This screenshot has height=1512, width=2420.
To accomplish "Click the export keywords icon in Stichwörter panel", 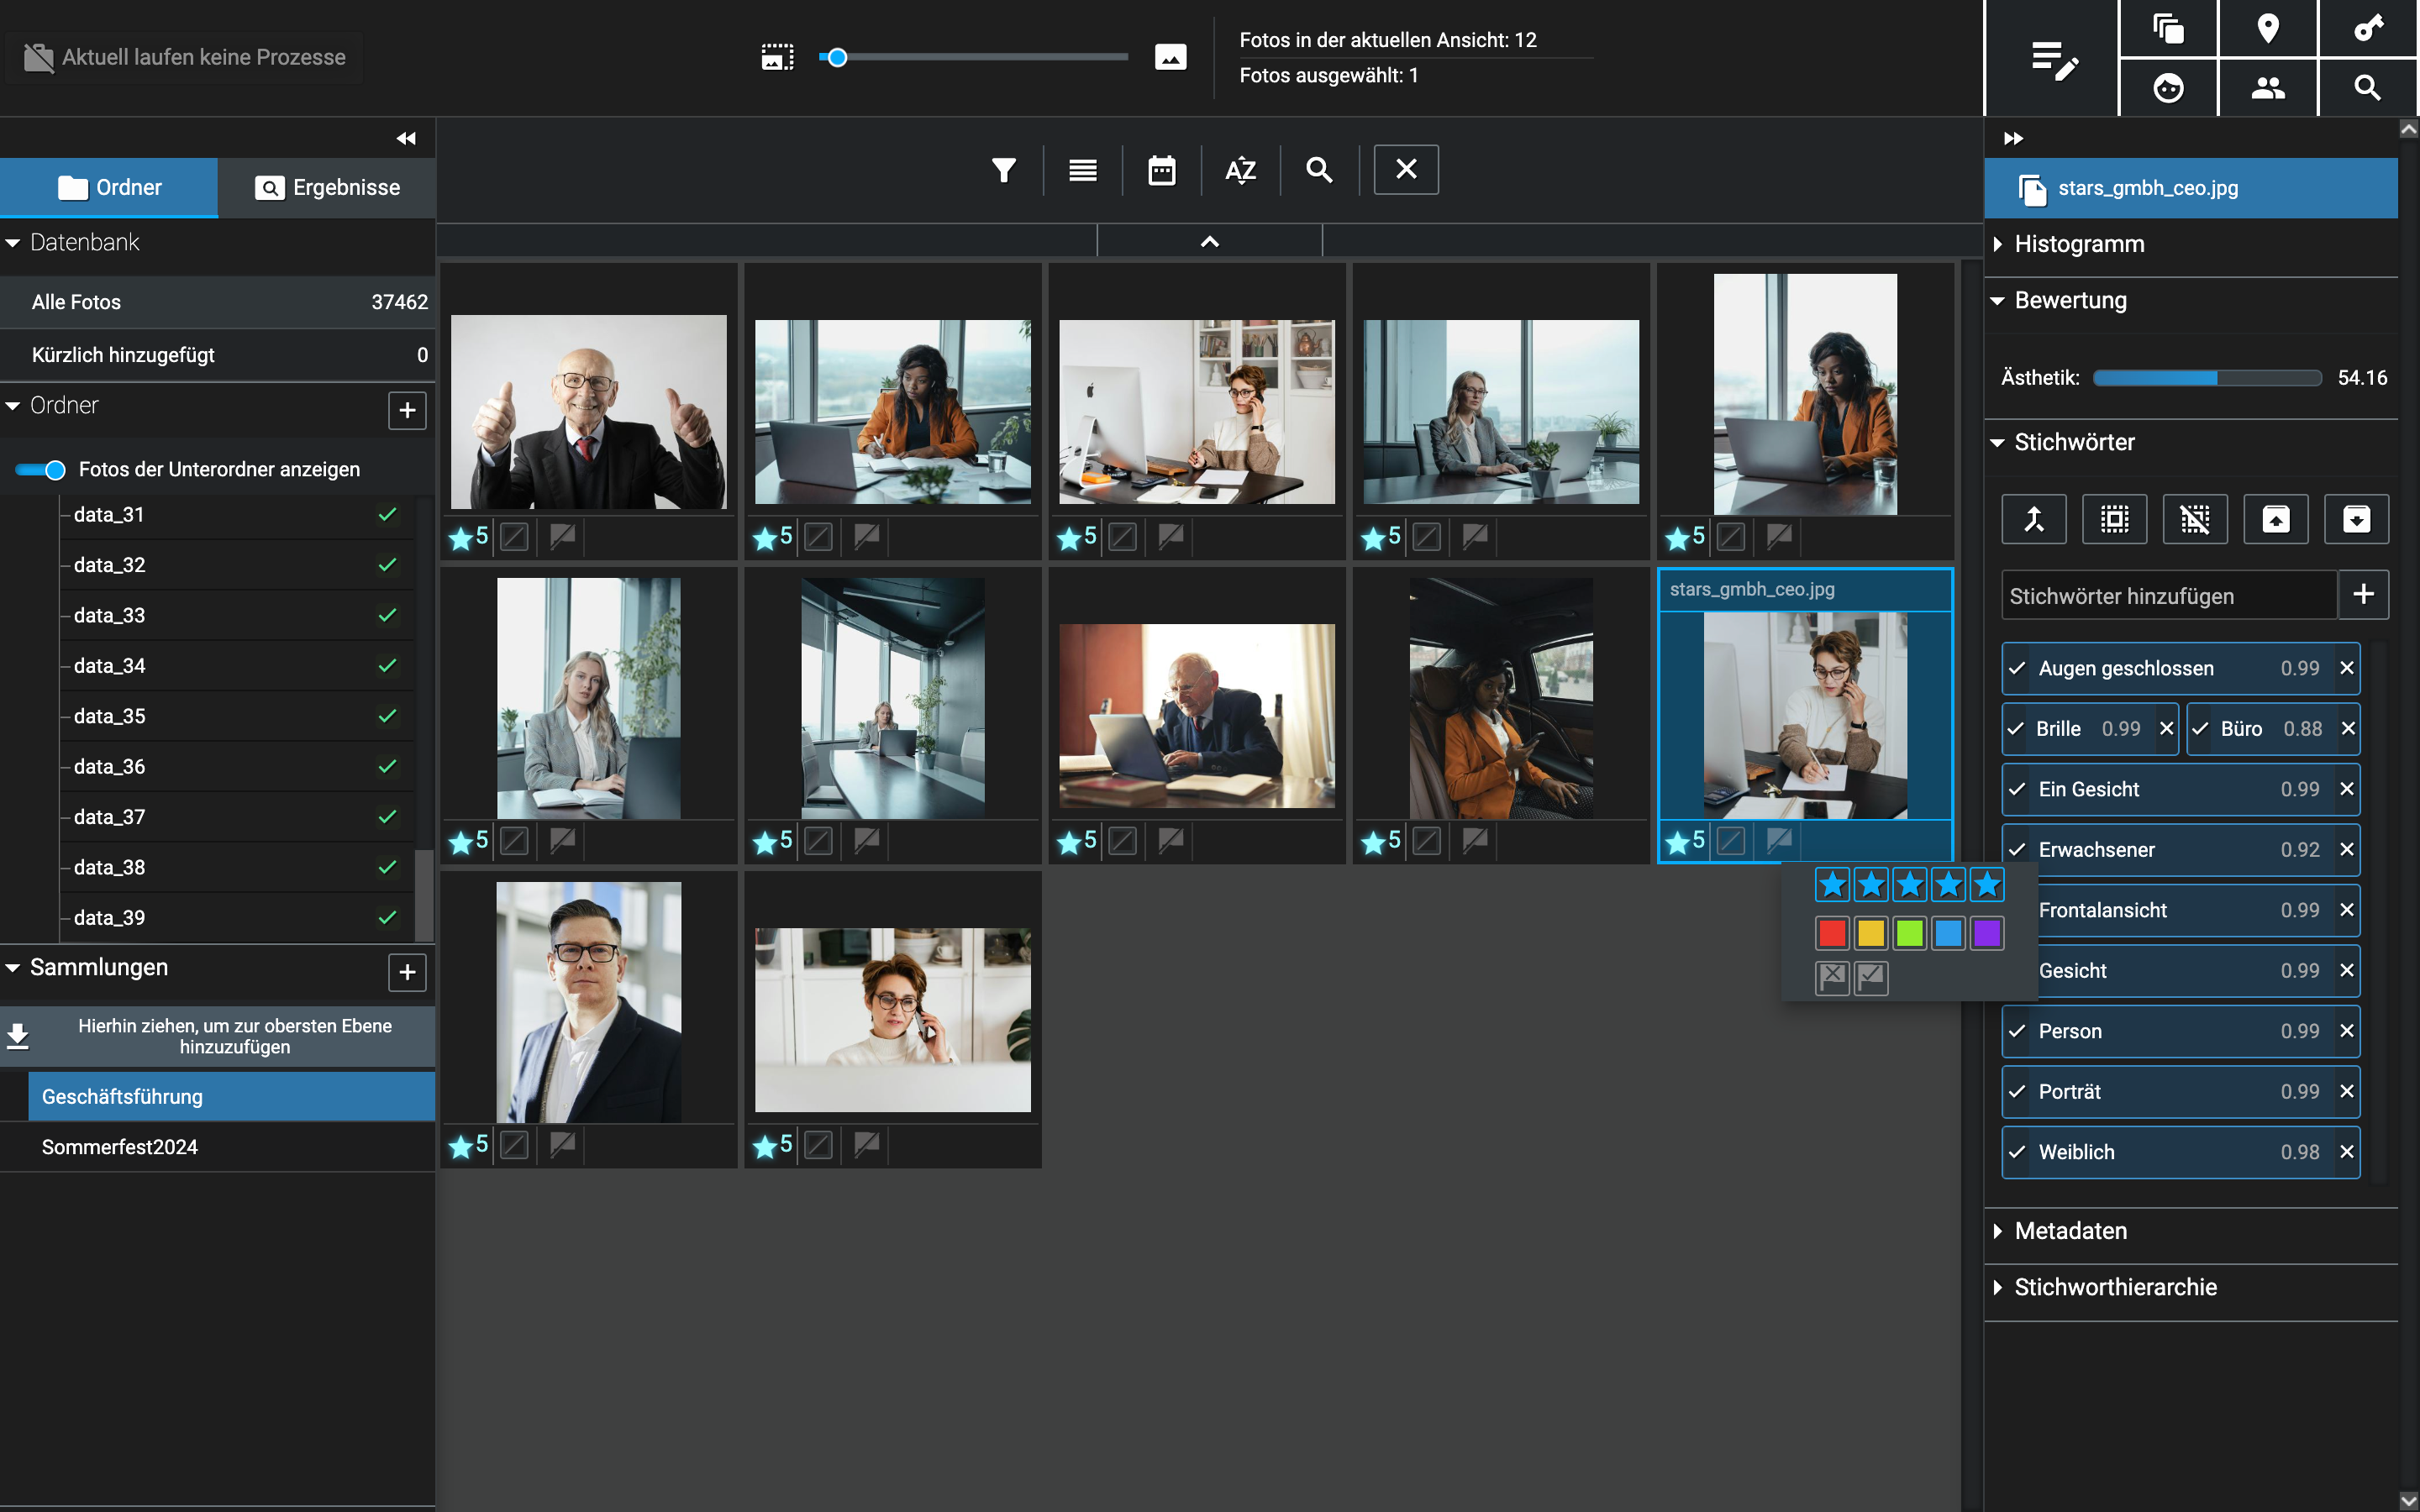I will click(x=2276, y=519).
